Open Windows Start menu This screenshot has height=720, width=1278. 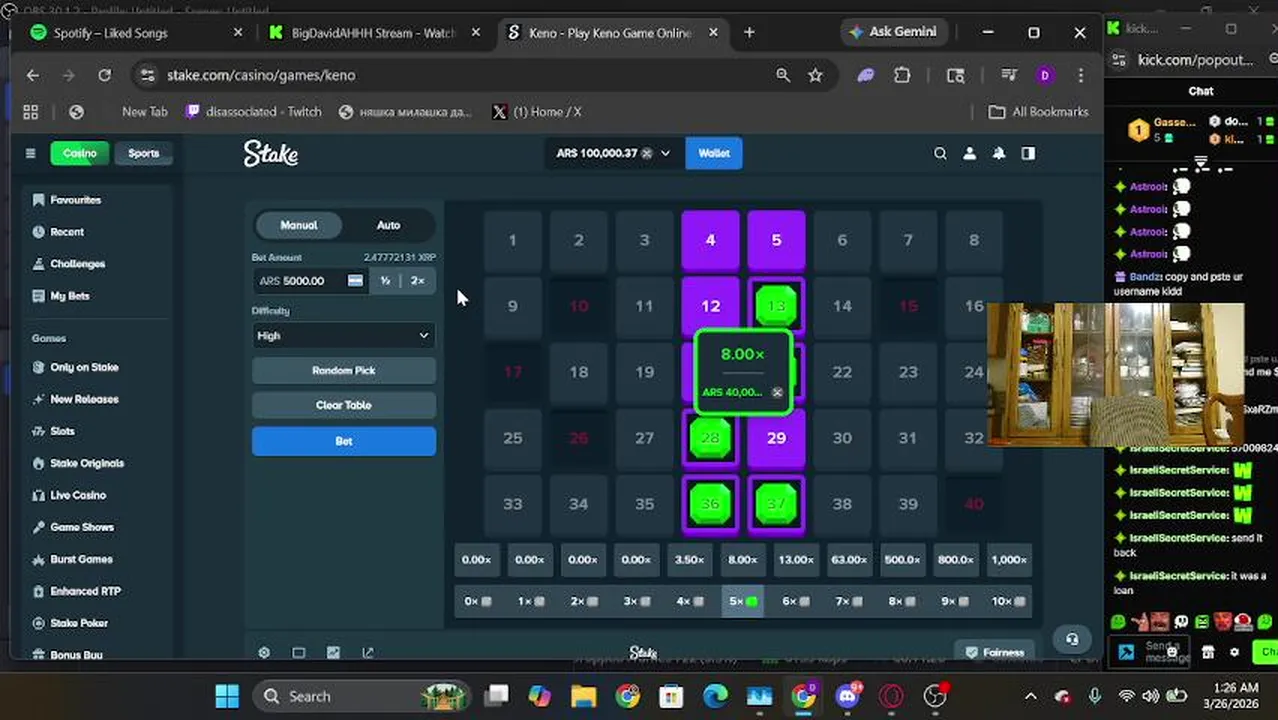click(227, 696)
